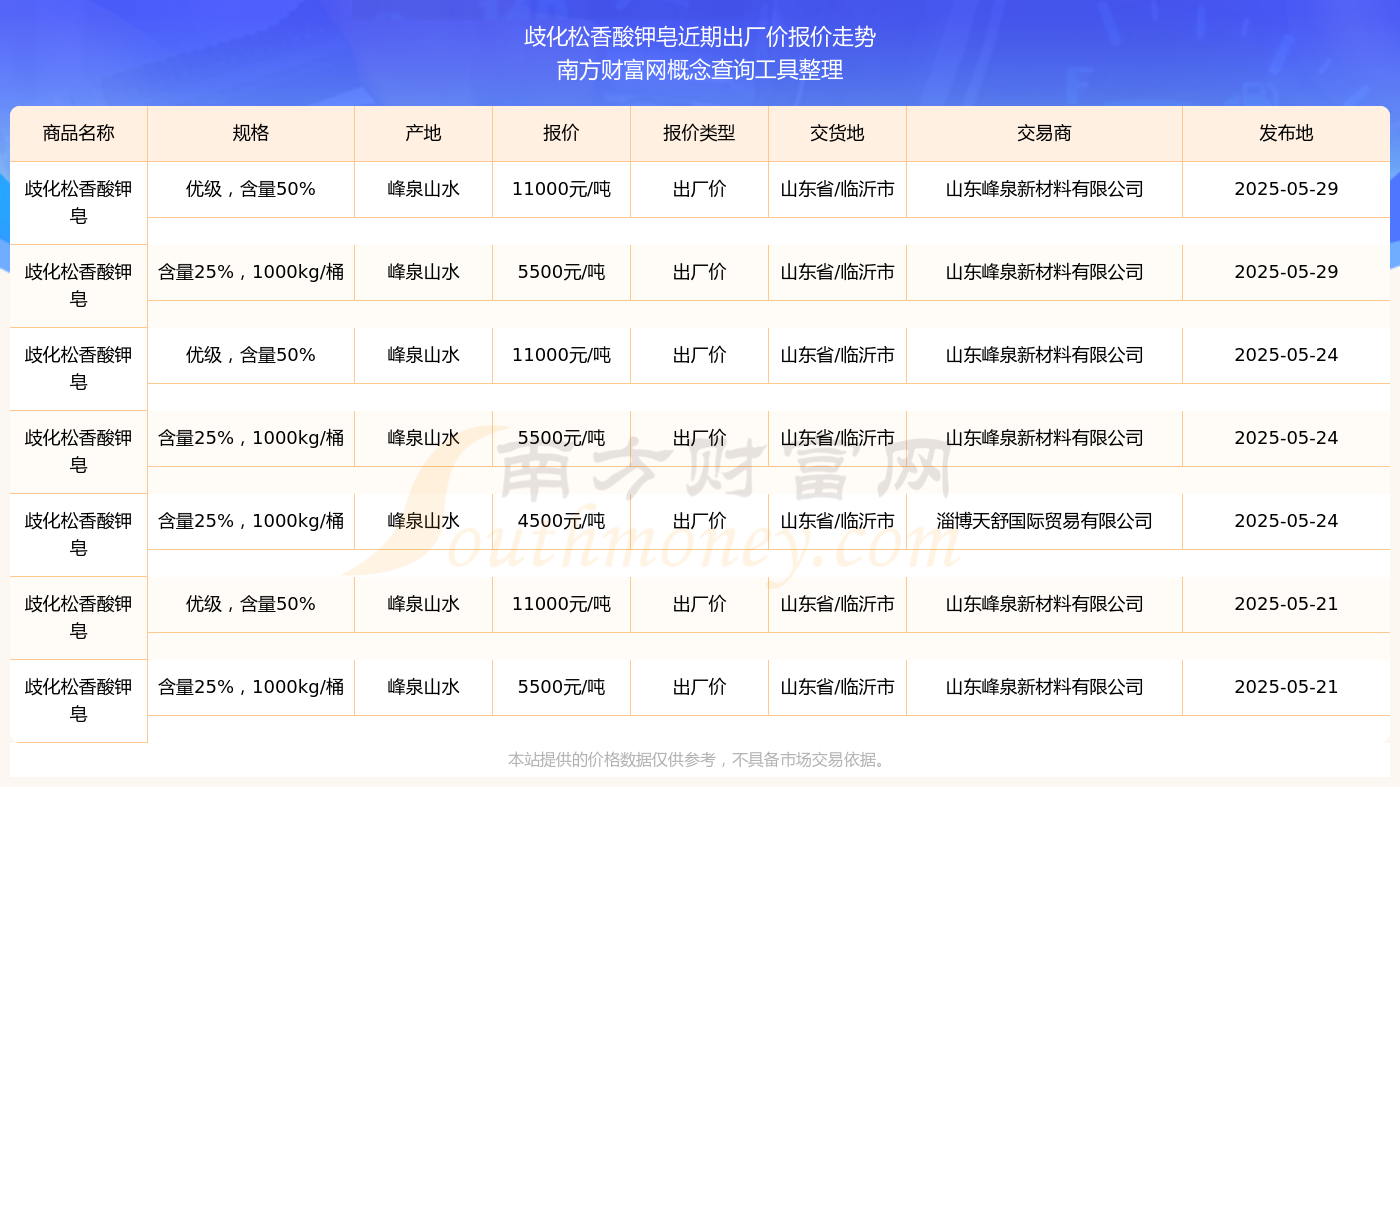Click the 报价类型 column header
The width and height of the screenshot is (1400, 1205).
tap(700, 133)
